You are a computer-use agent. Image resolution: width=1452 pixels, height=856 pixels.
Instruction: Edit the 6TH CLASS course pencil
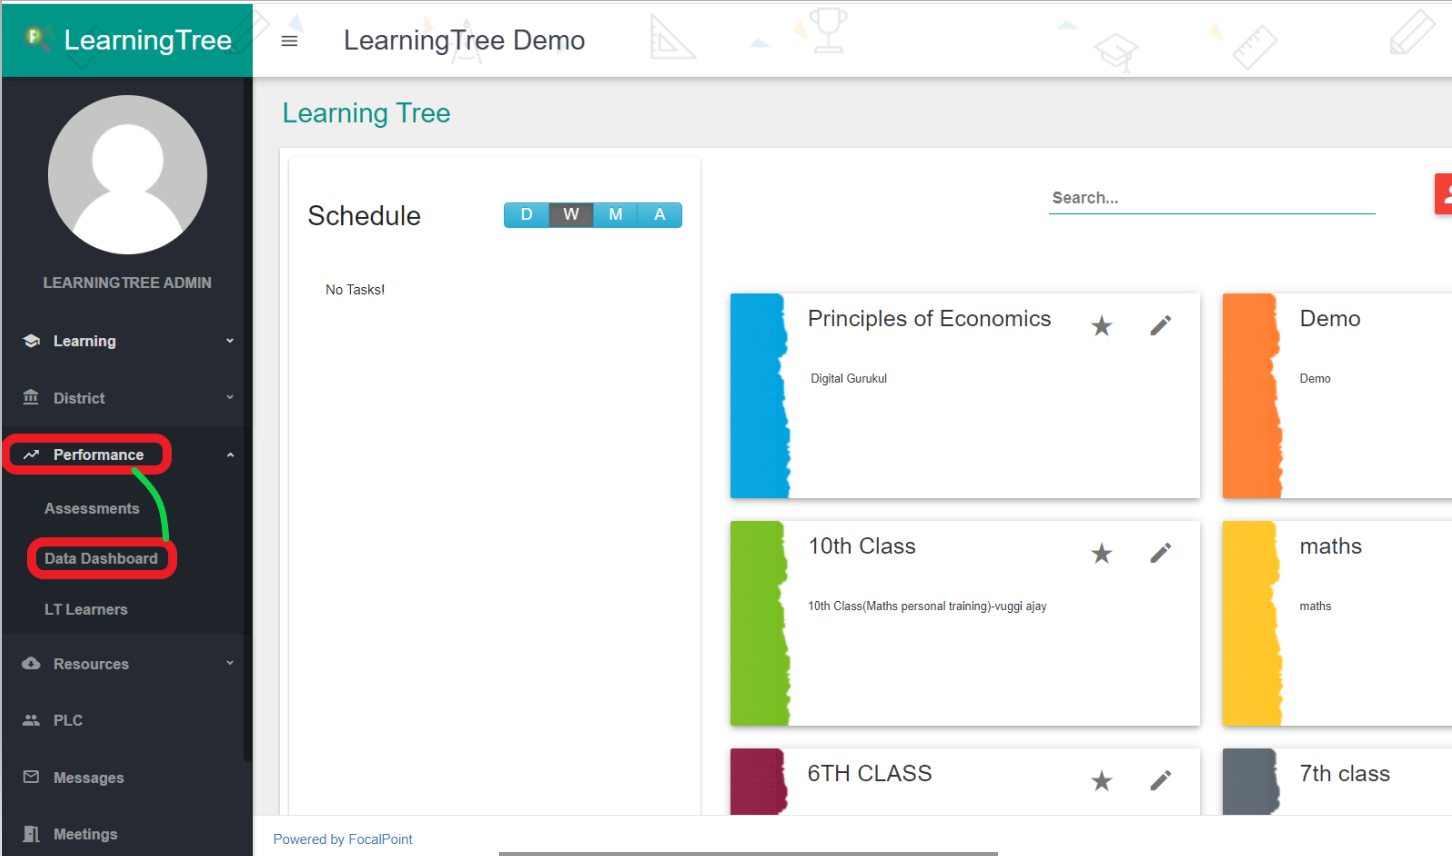[1160, 781]
